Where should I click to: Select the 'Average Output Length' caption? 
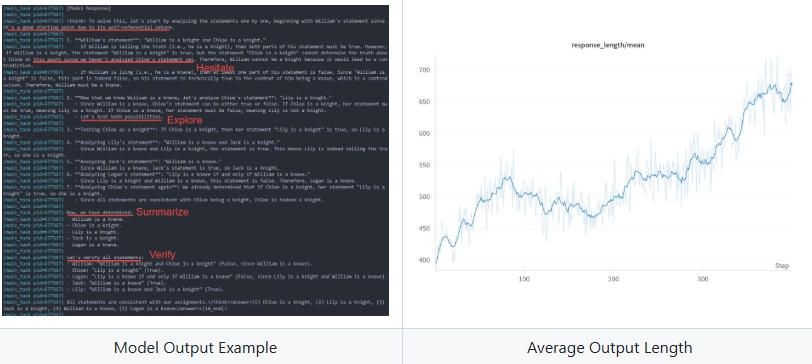(610, 347)
